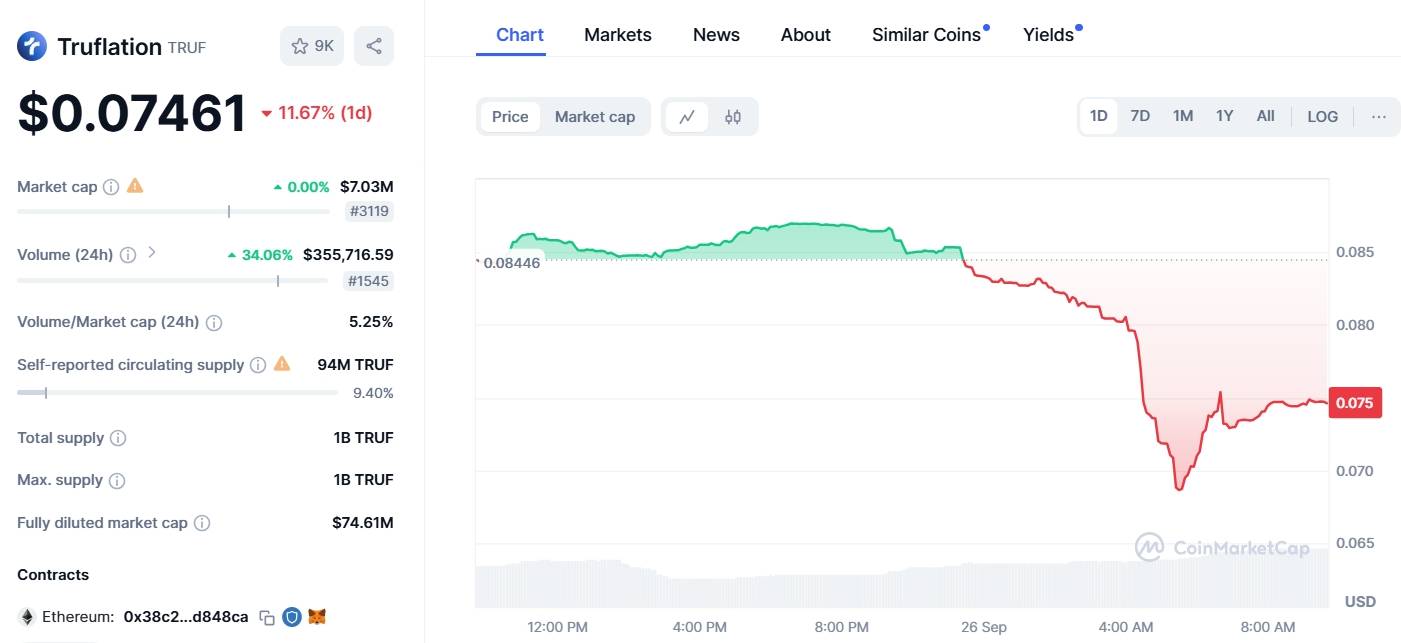Click the circulating supply progress bar

click(177, 393)
